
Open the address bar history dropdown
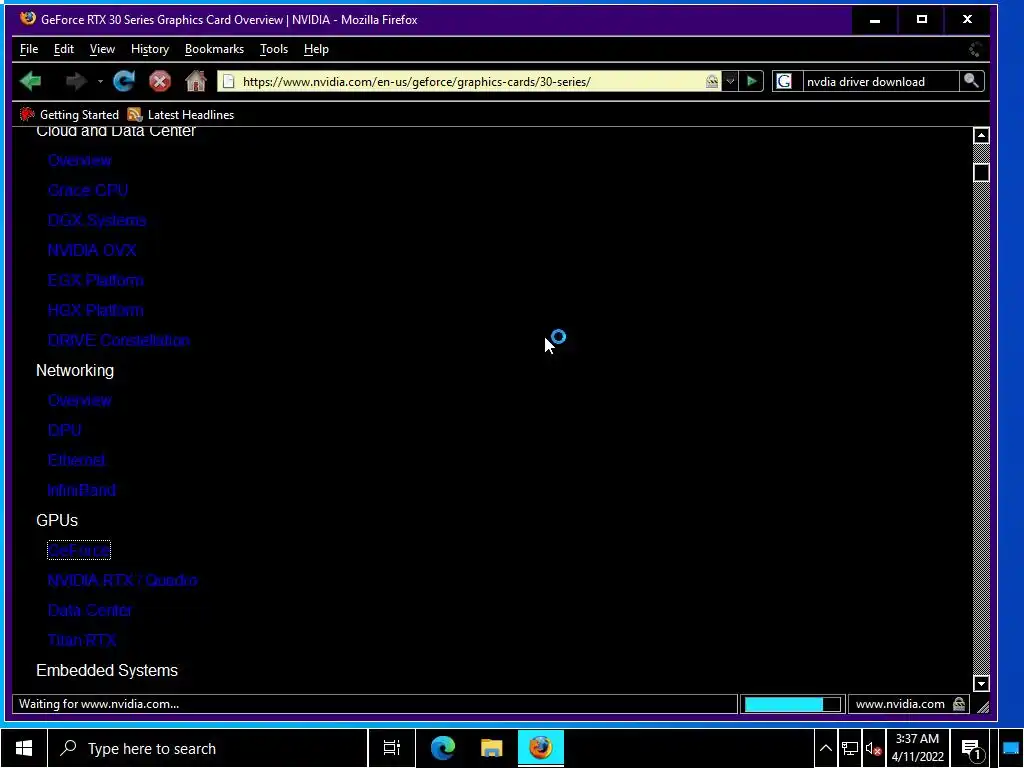pos(730,82)
